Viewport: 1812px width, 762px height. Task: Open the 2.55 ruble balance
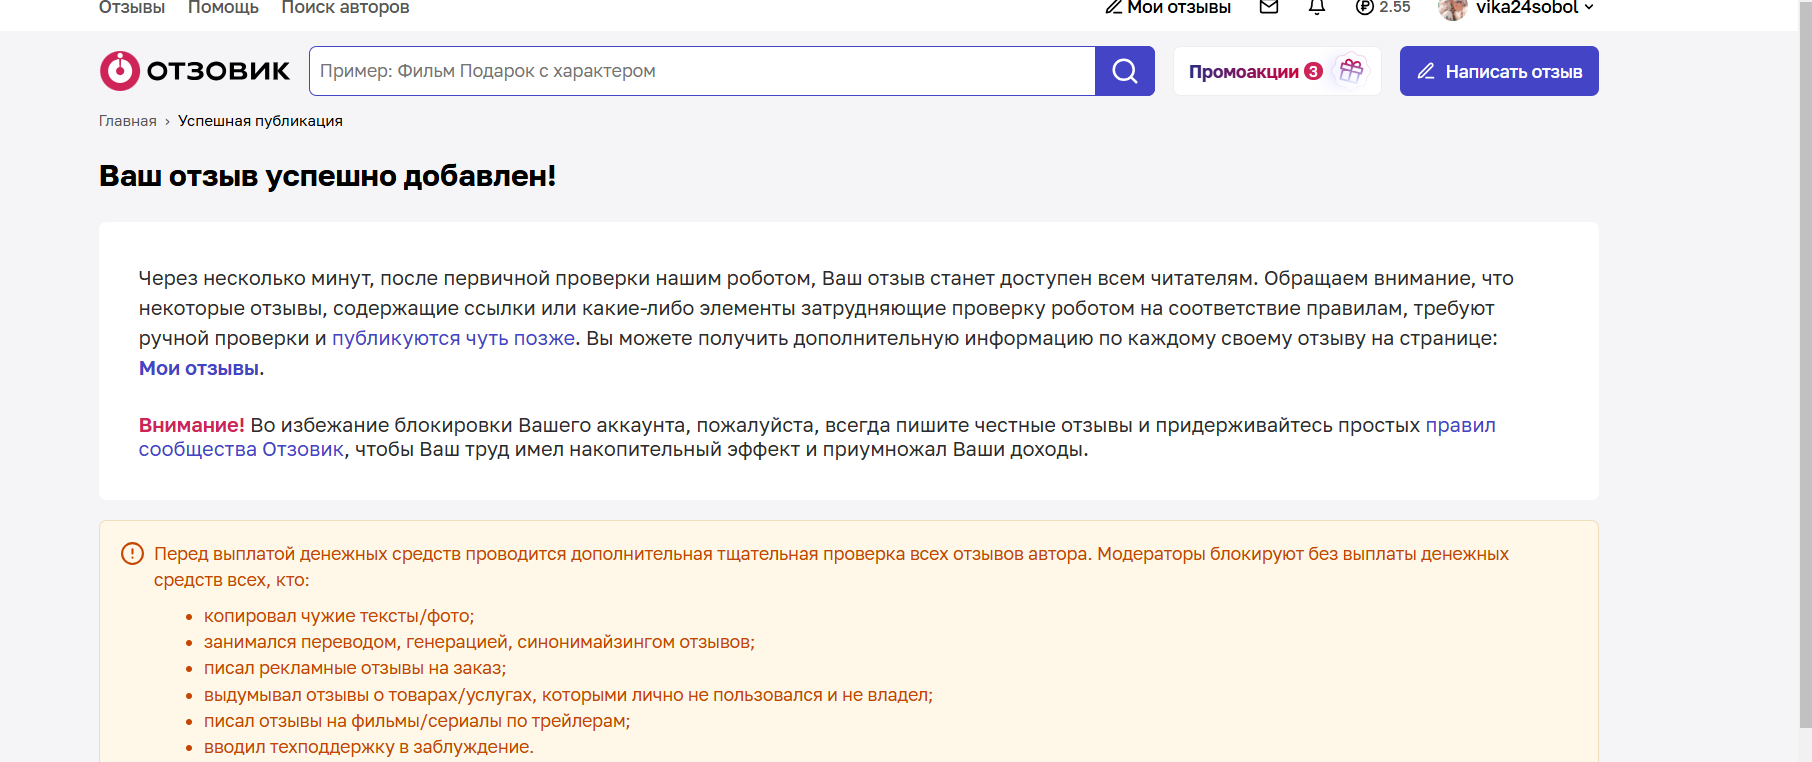(1383, 7)
